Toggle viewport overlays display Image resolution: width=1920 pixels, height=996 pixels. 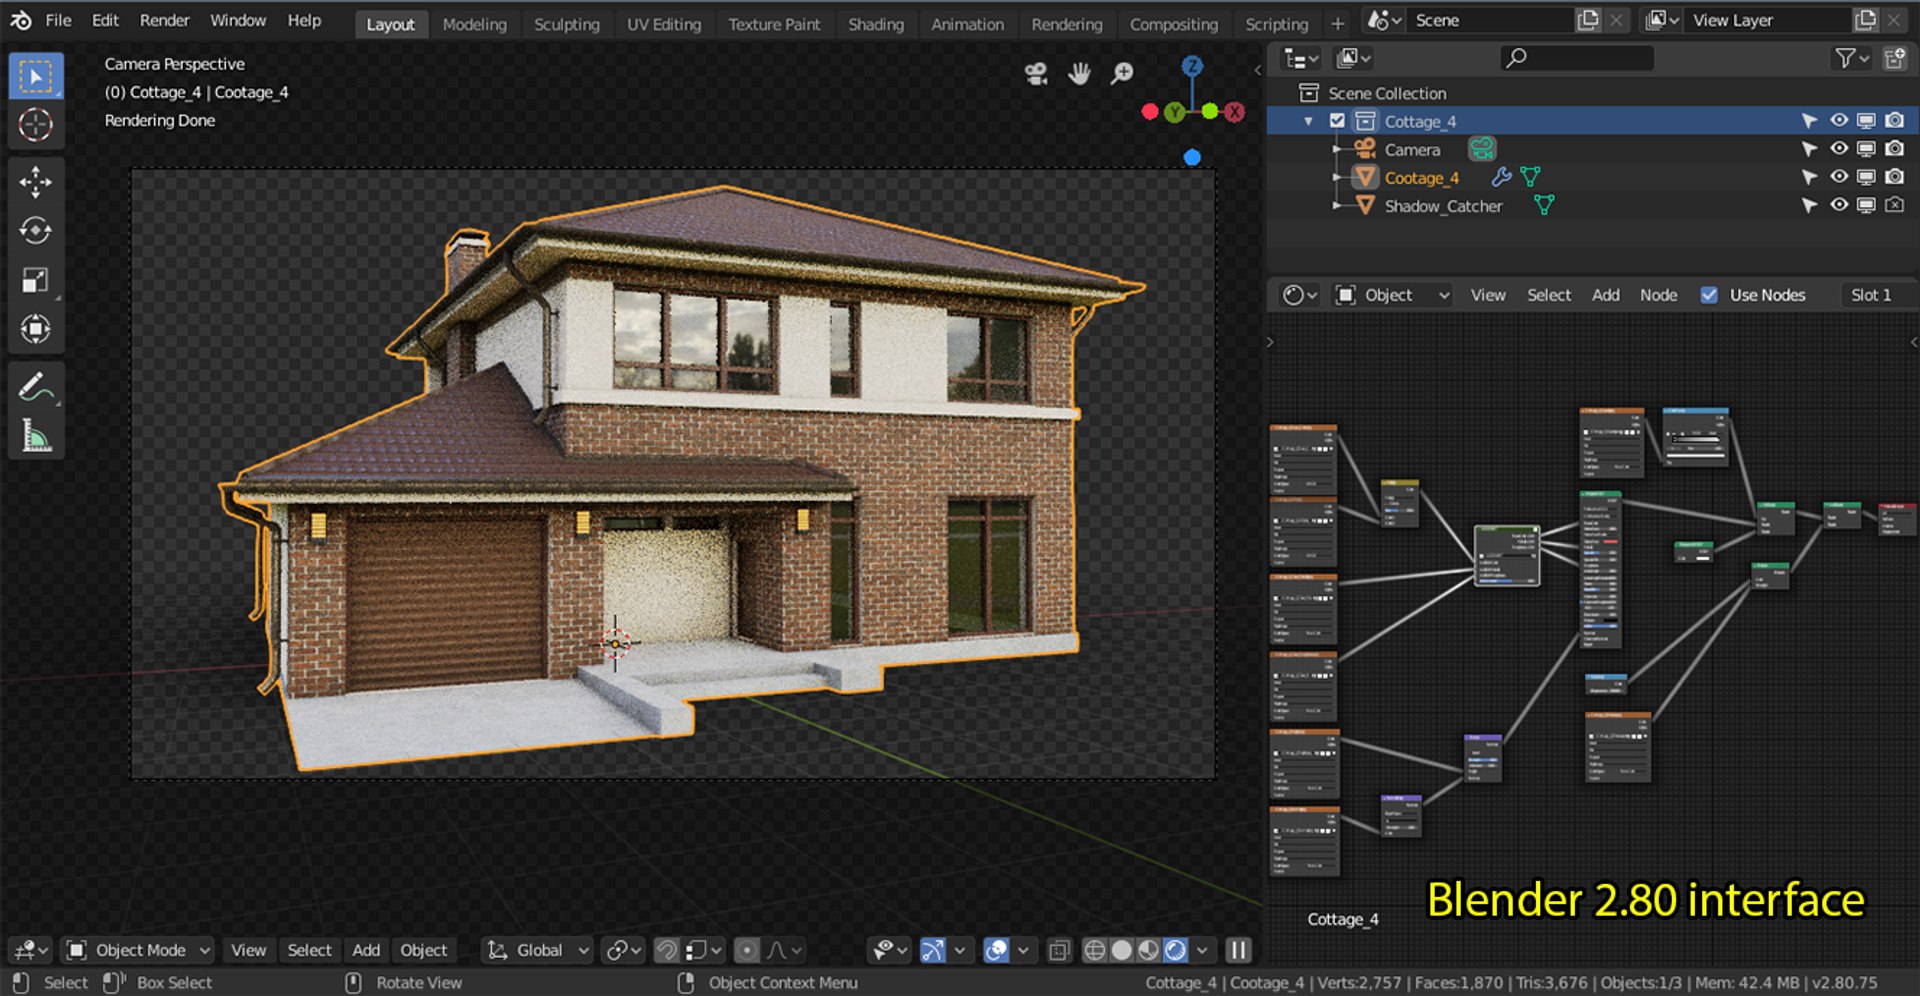coord(996,950)
